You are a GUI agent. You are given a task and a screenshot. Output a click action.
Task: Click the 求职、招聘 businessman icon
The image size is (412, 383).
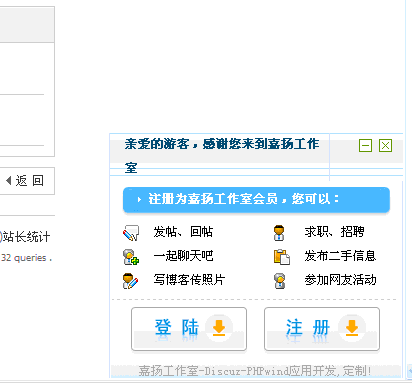(x=279, y=233)
